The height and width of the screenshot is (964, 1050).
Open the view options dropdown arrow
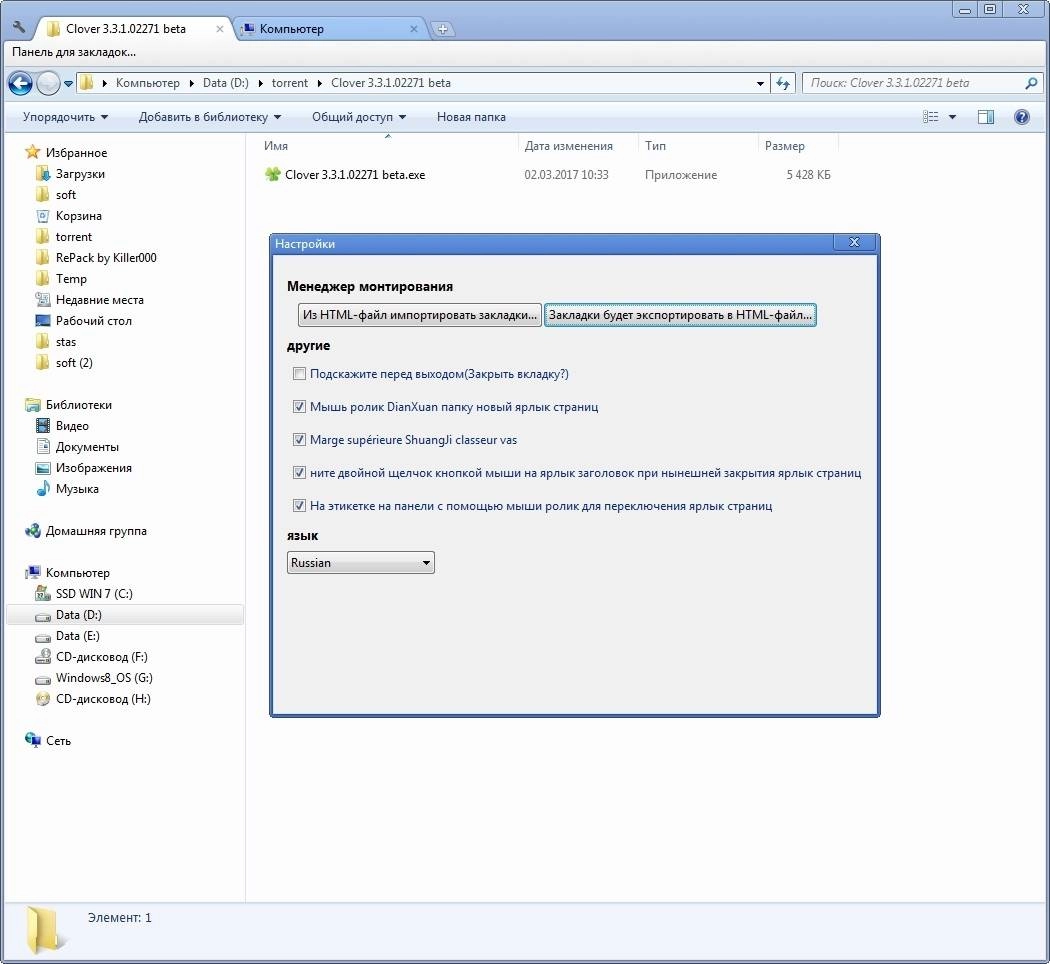pos(952,116)
